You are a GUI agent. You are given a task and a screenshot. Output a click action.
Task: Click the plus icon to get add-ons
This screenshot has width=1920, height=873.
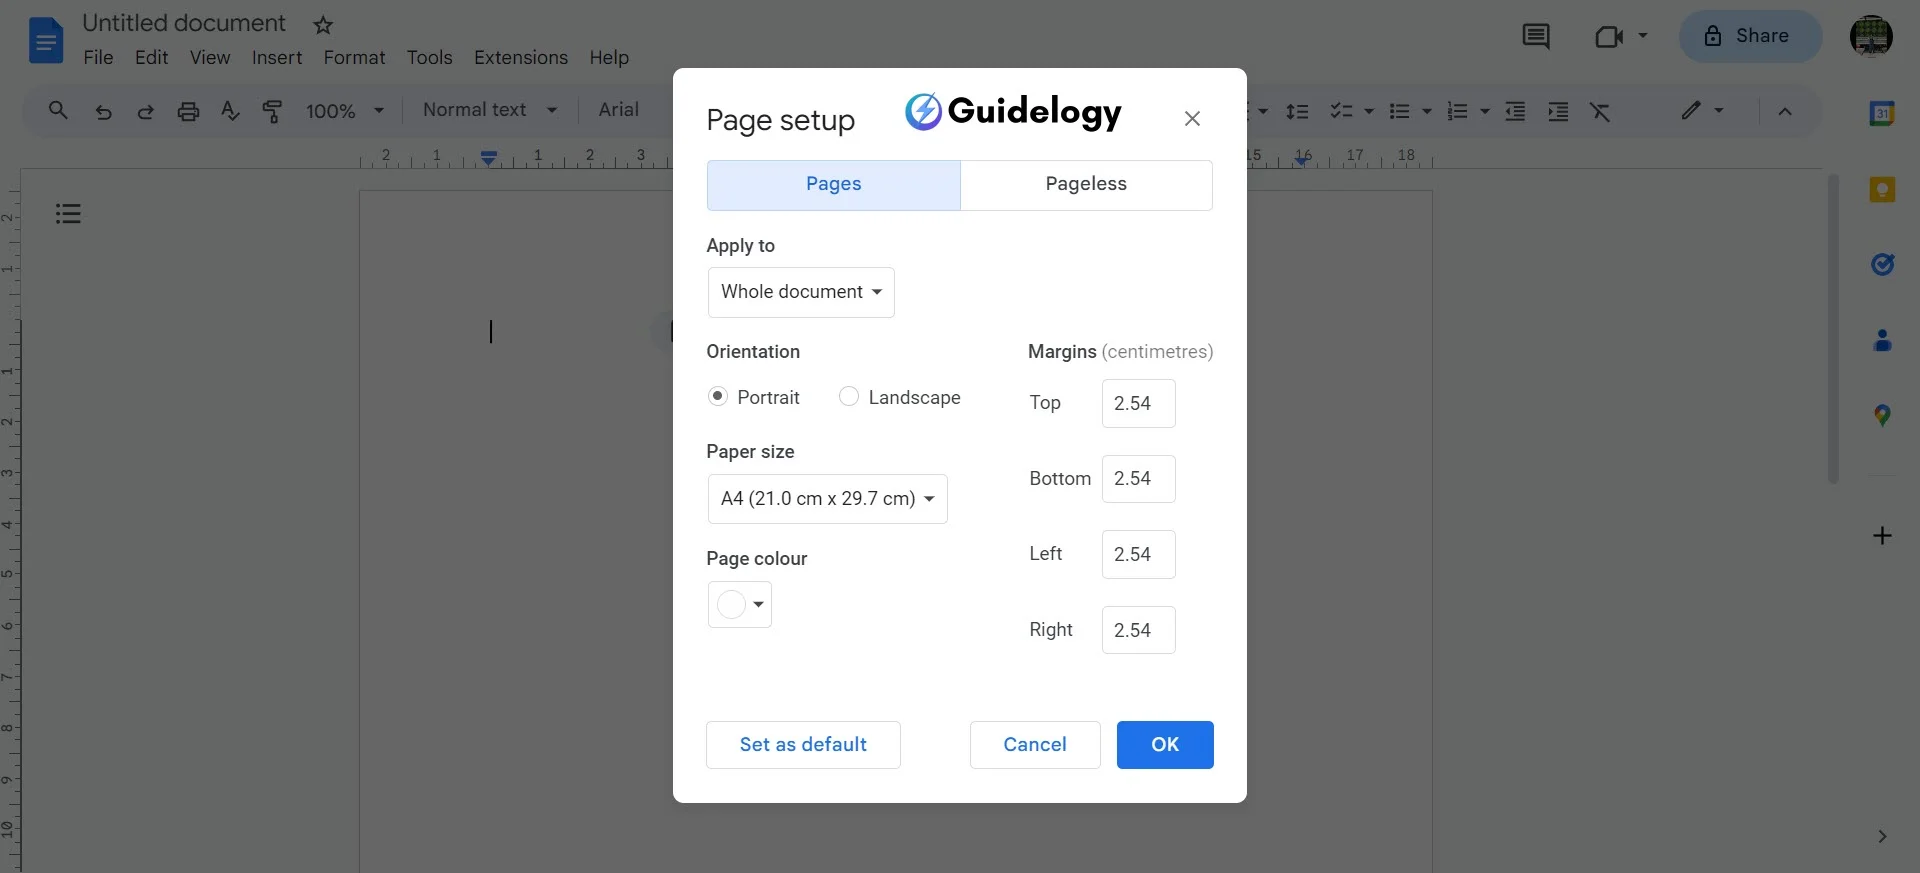1882,536
